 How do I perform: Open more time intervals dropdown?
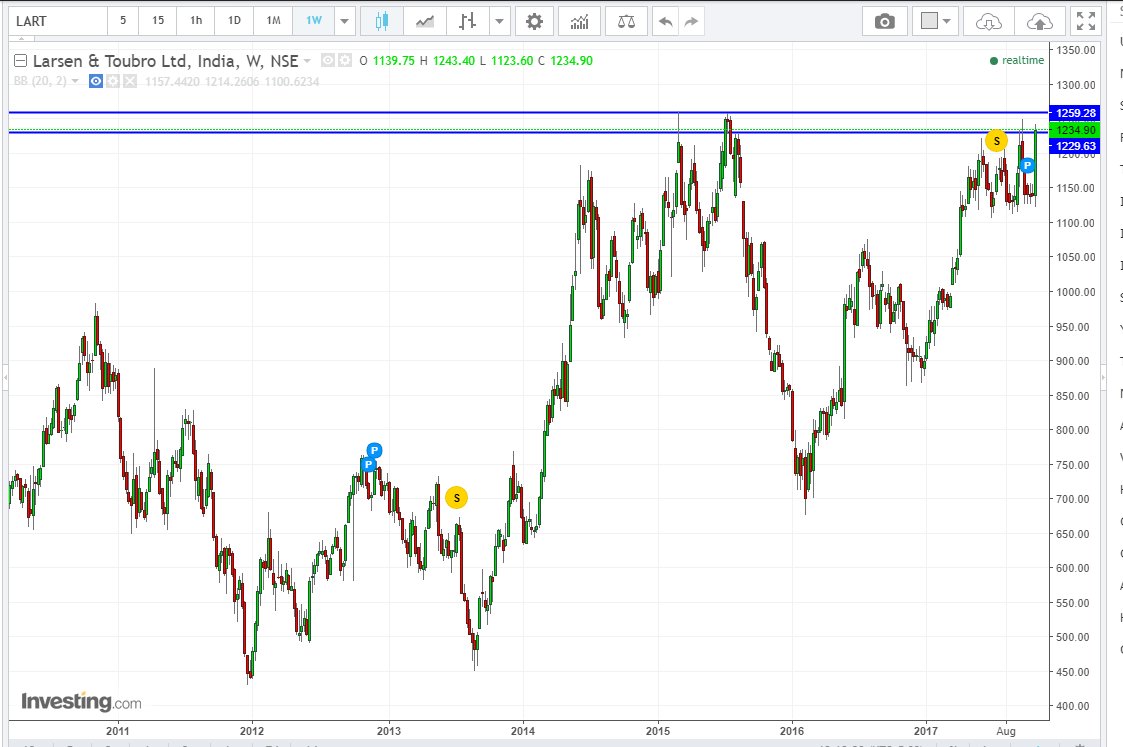pyautogui.click(x=344, y=21)
